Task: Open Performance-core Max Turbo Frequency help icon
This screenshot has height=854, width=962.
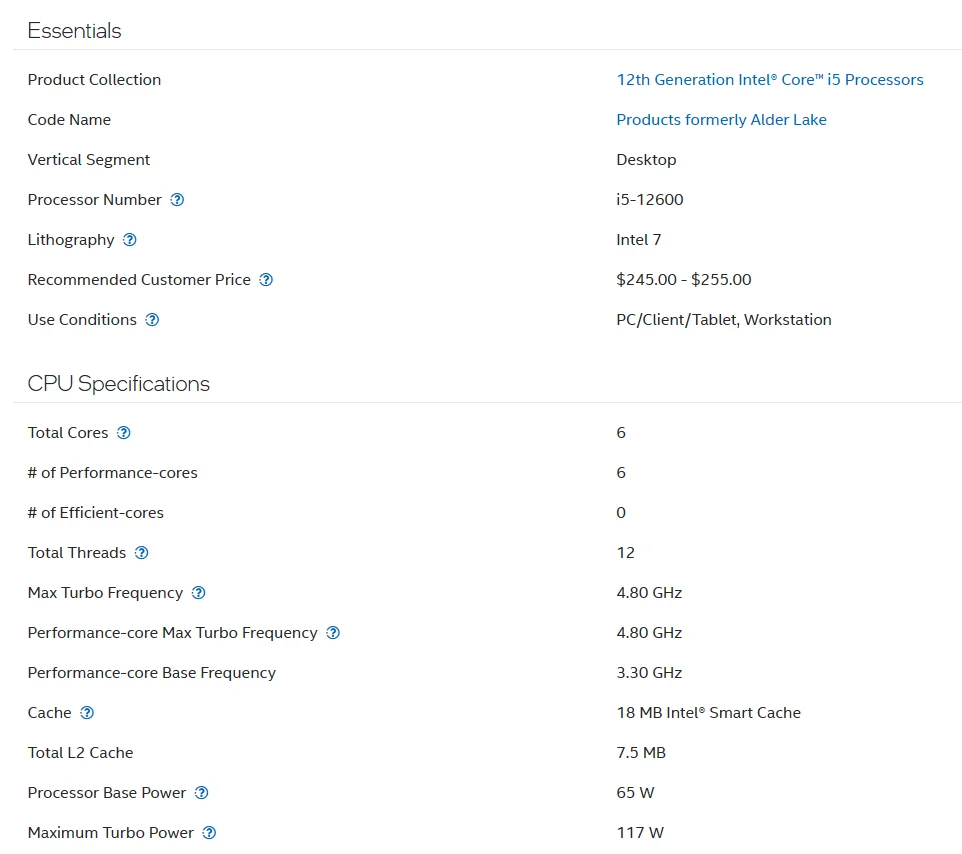Action: pyautogui.click(x=333, y=633)
